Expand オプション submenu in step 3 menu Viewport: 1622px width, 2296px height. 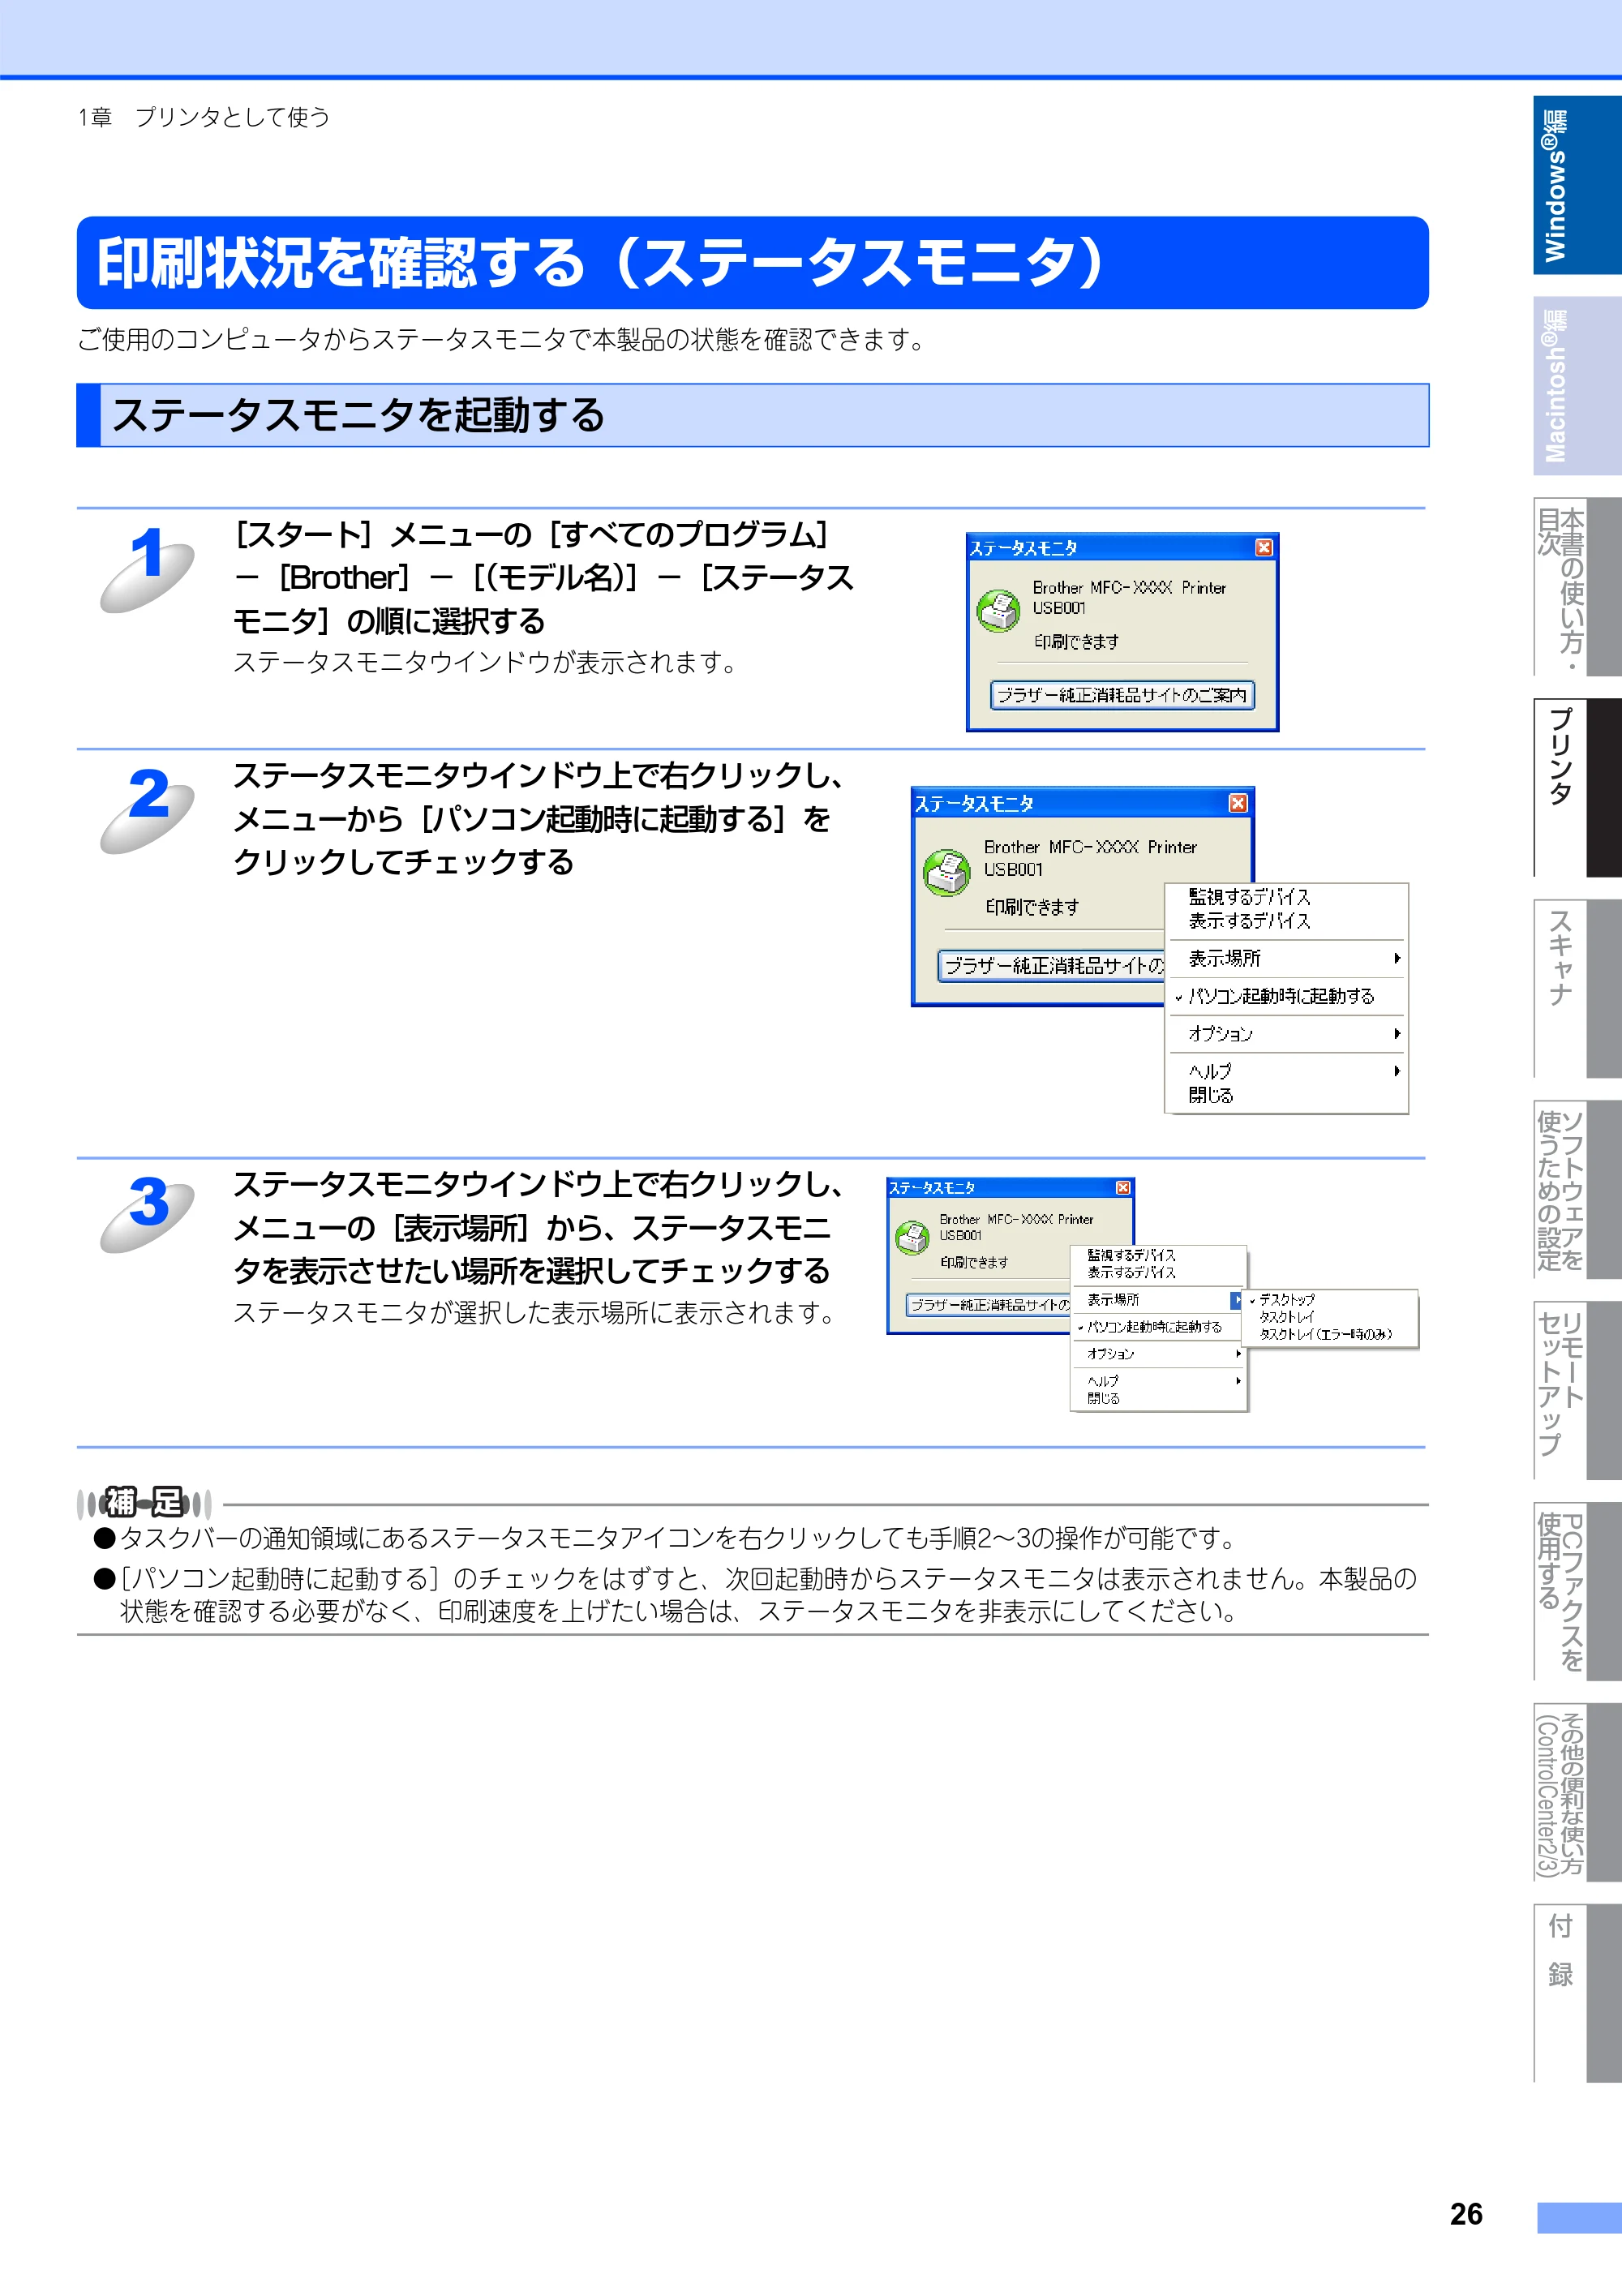pos(1158,1354)
